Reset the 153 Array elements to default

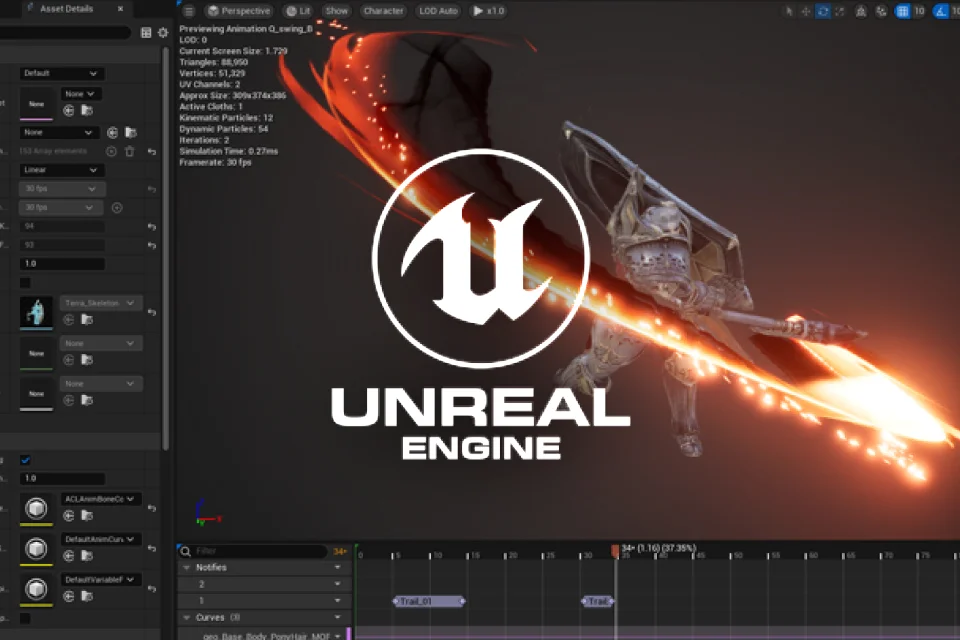pyautogui.click(x=152, y=151)
